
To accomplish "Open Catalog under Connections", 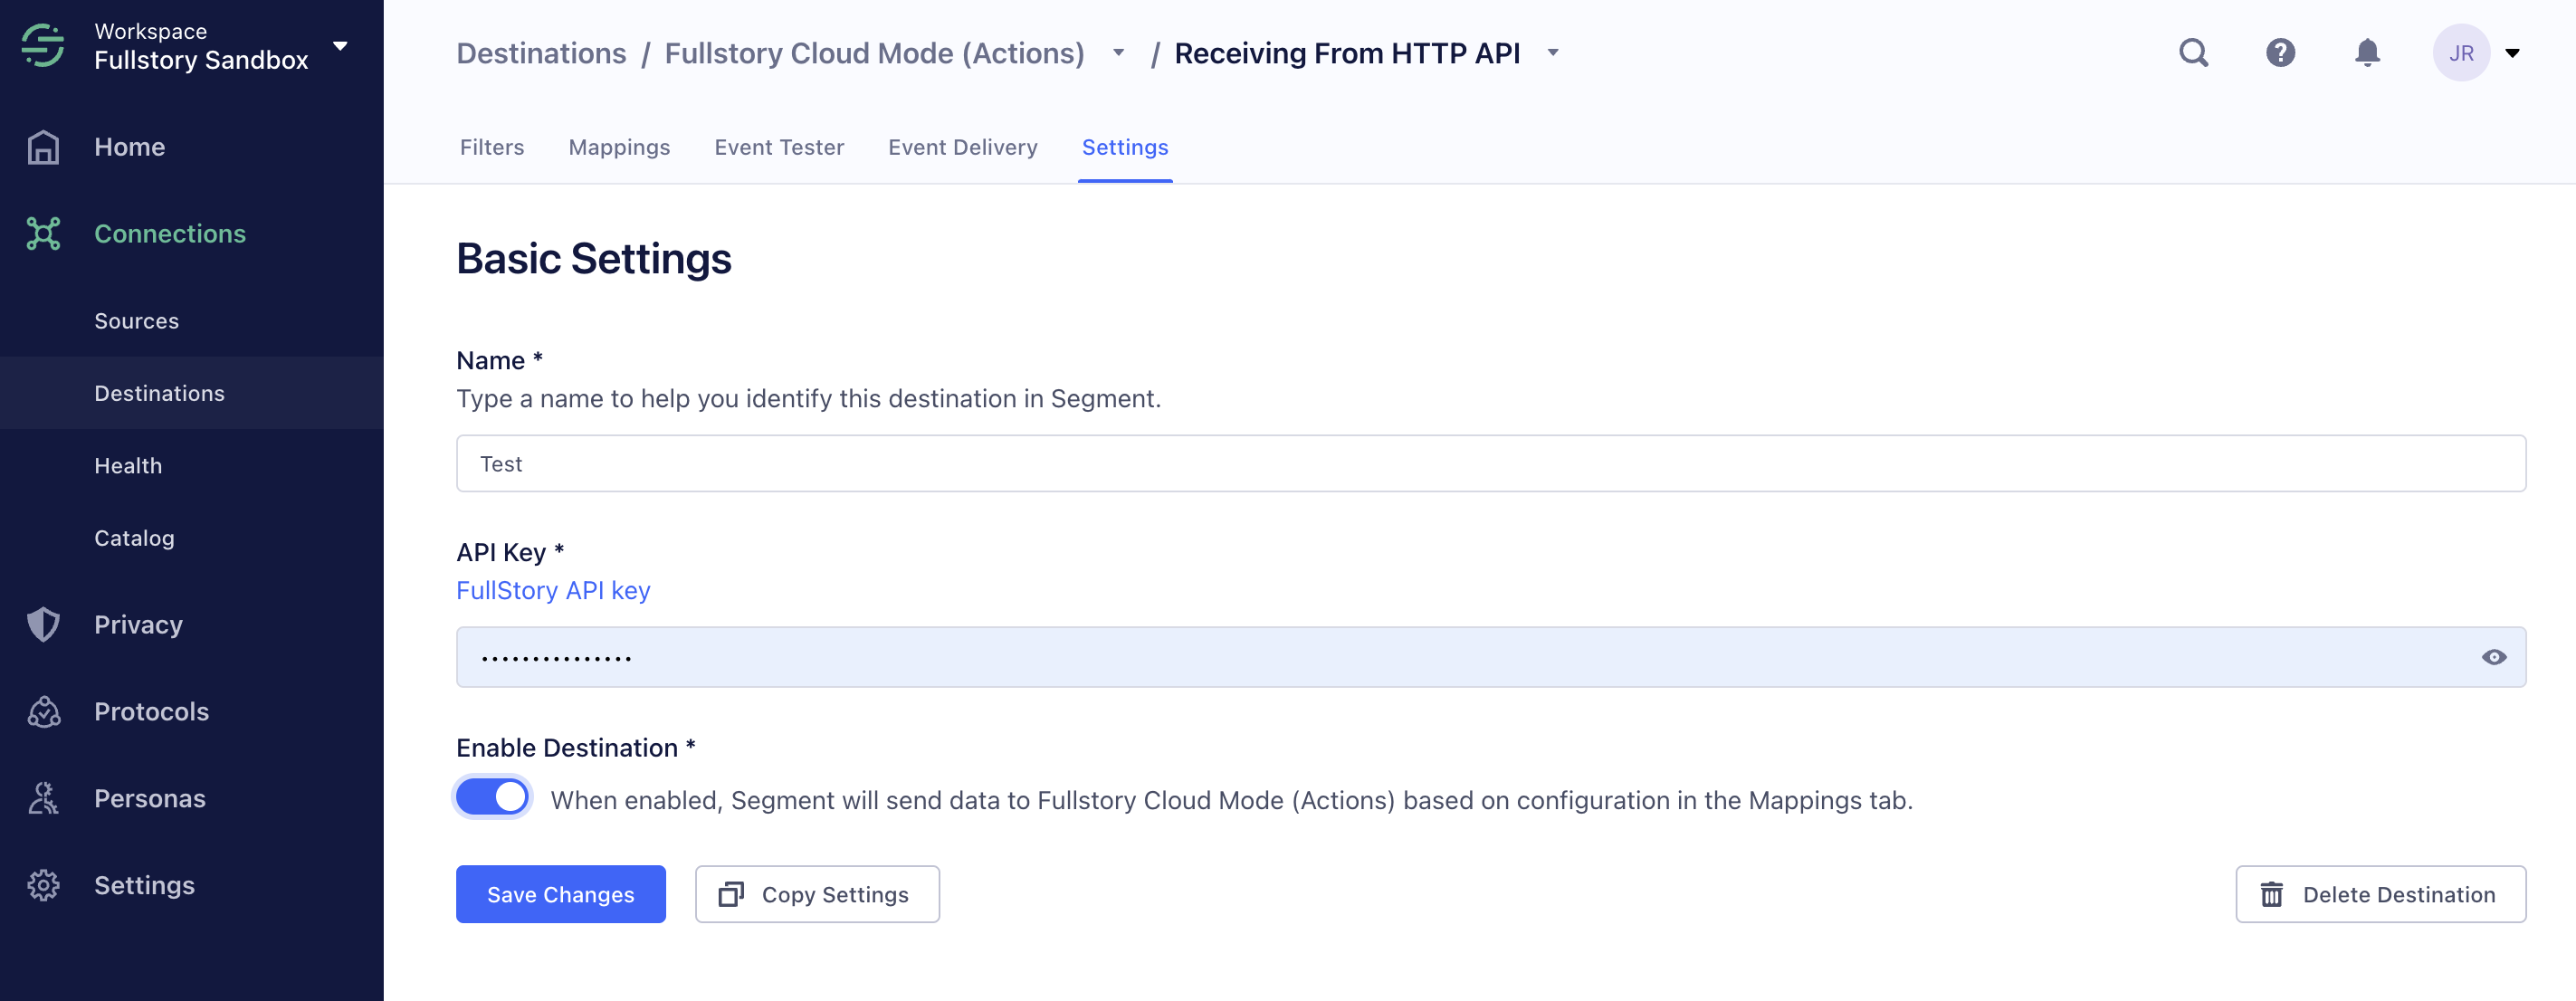I will click(134, 538).
